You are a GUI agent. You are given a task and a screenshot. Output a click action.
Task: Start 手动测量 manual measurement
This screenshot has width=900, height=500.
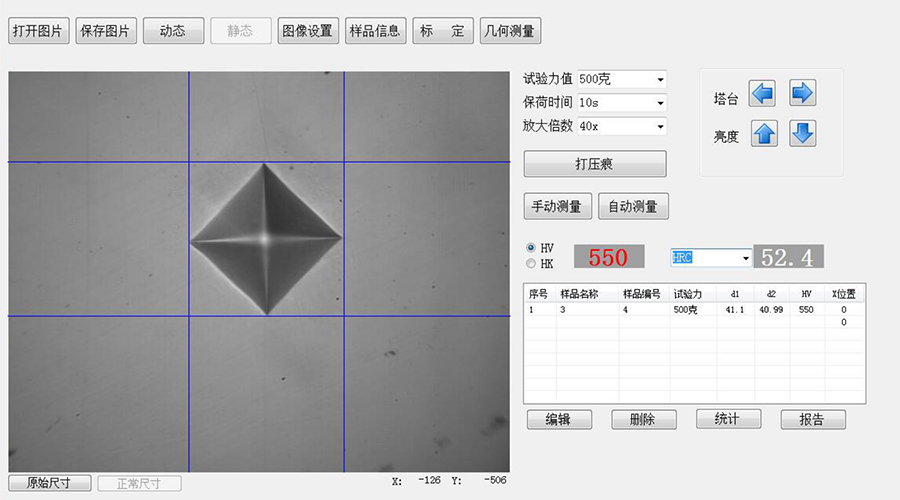point(557,206)
